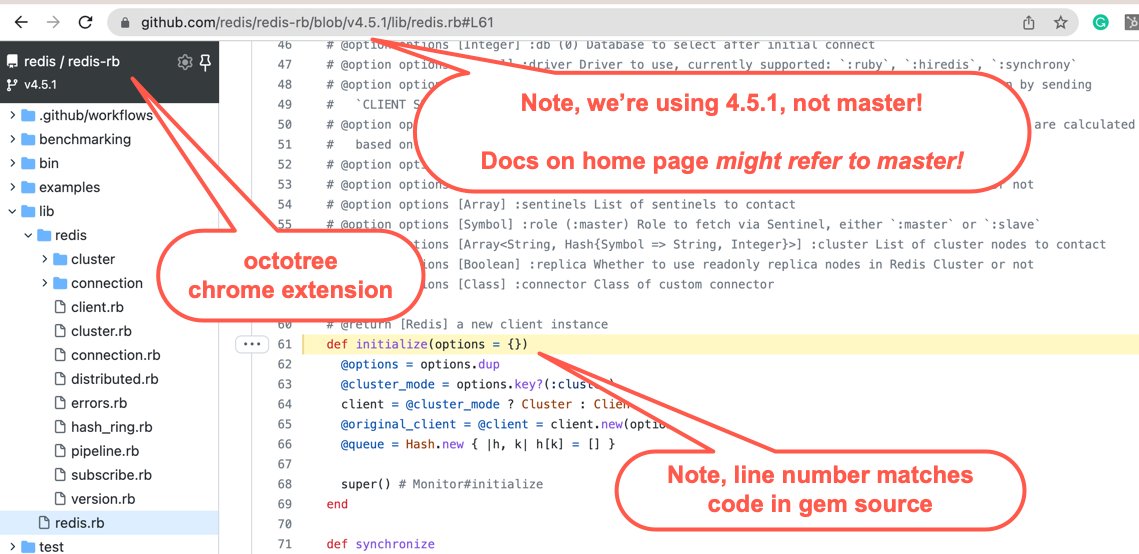Image resolution: width=1139 pixels, height=554 pixels.
Task: Click the lib folder icon
Action: click(x=28, y=211)
